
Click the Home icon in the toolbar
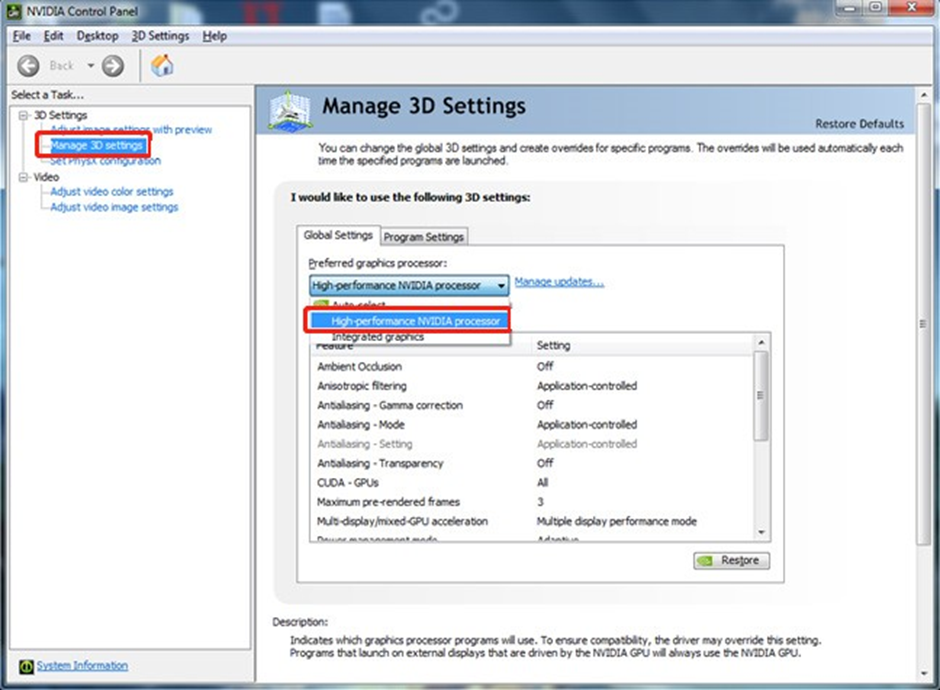[162, 66]
